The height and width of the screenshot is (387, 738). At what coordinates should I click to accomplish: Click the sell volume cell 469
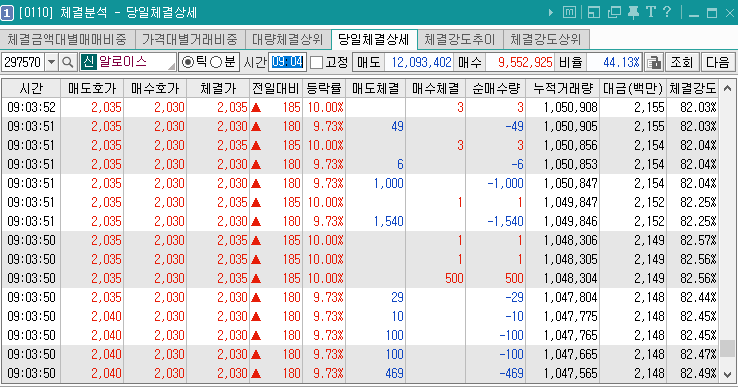(376, 373)
